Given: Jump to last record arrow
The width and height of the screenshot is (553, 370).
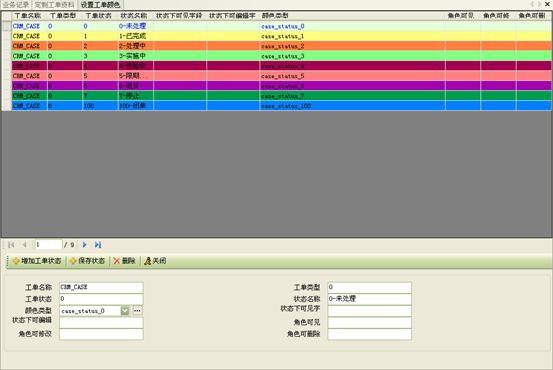Looking at the screenshot, I should point(98,245).
